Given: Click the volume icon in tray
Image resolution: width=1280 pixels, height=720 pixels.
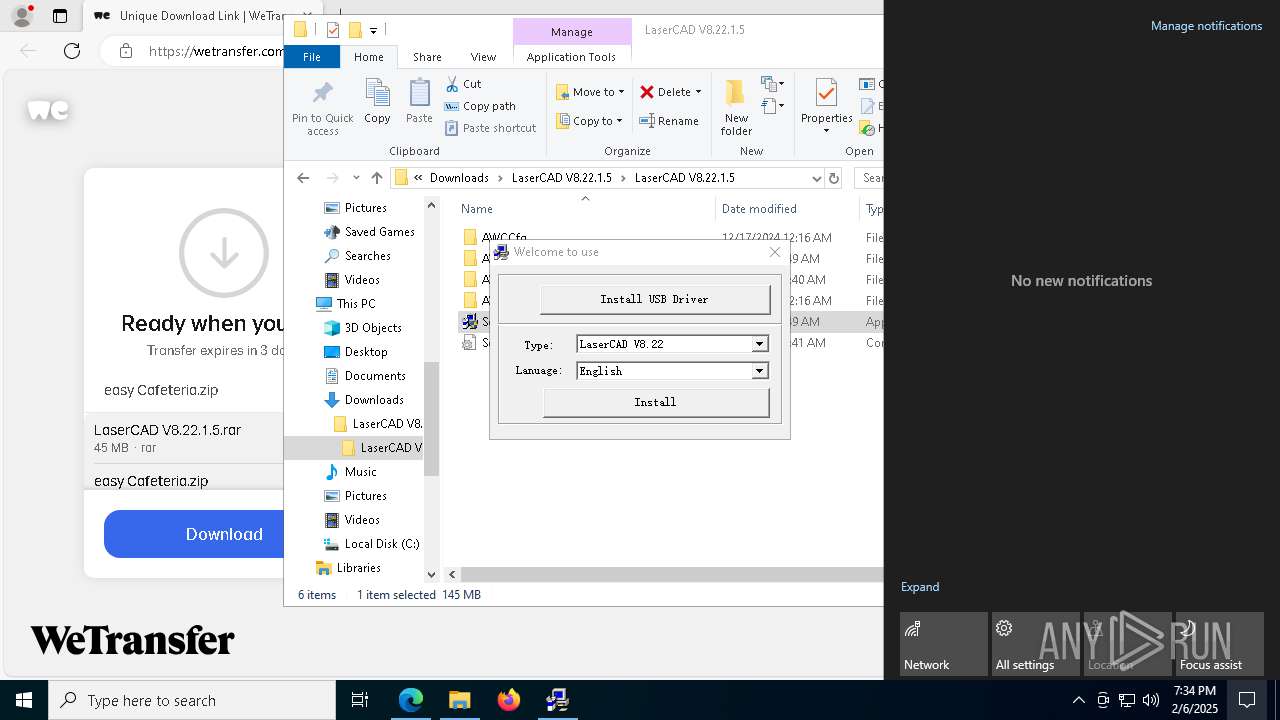Looking at the screenshot, I should pos(1151,700).
